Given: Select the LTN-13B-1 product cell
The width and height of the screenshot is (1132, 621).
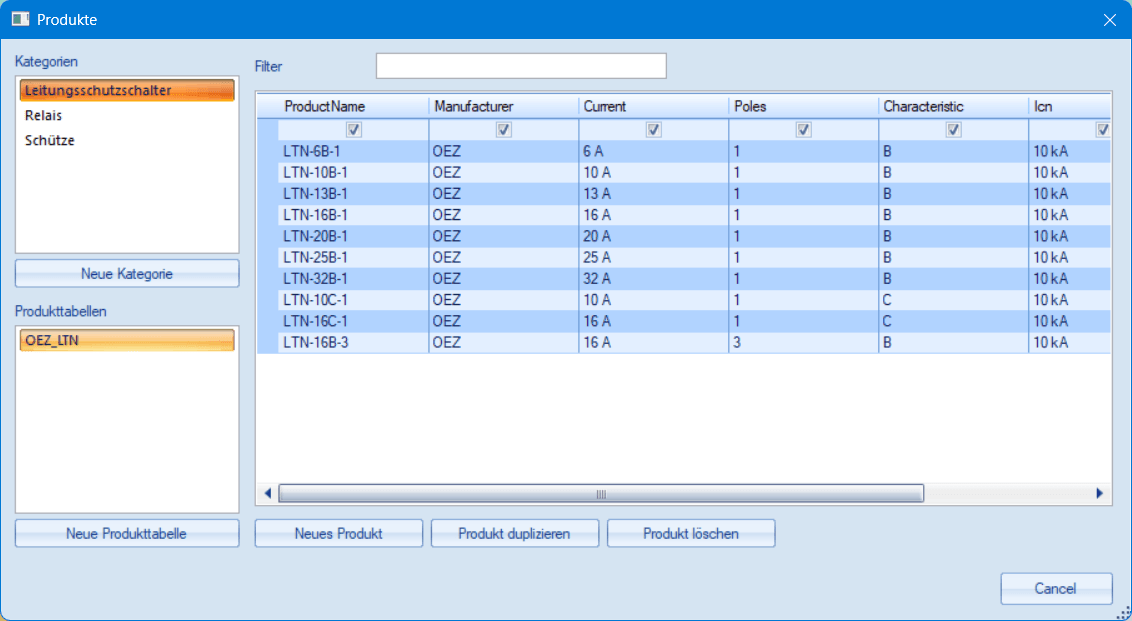Looking at the screenshot, I should click(353, 194).
